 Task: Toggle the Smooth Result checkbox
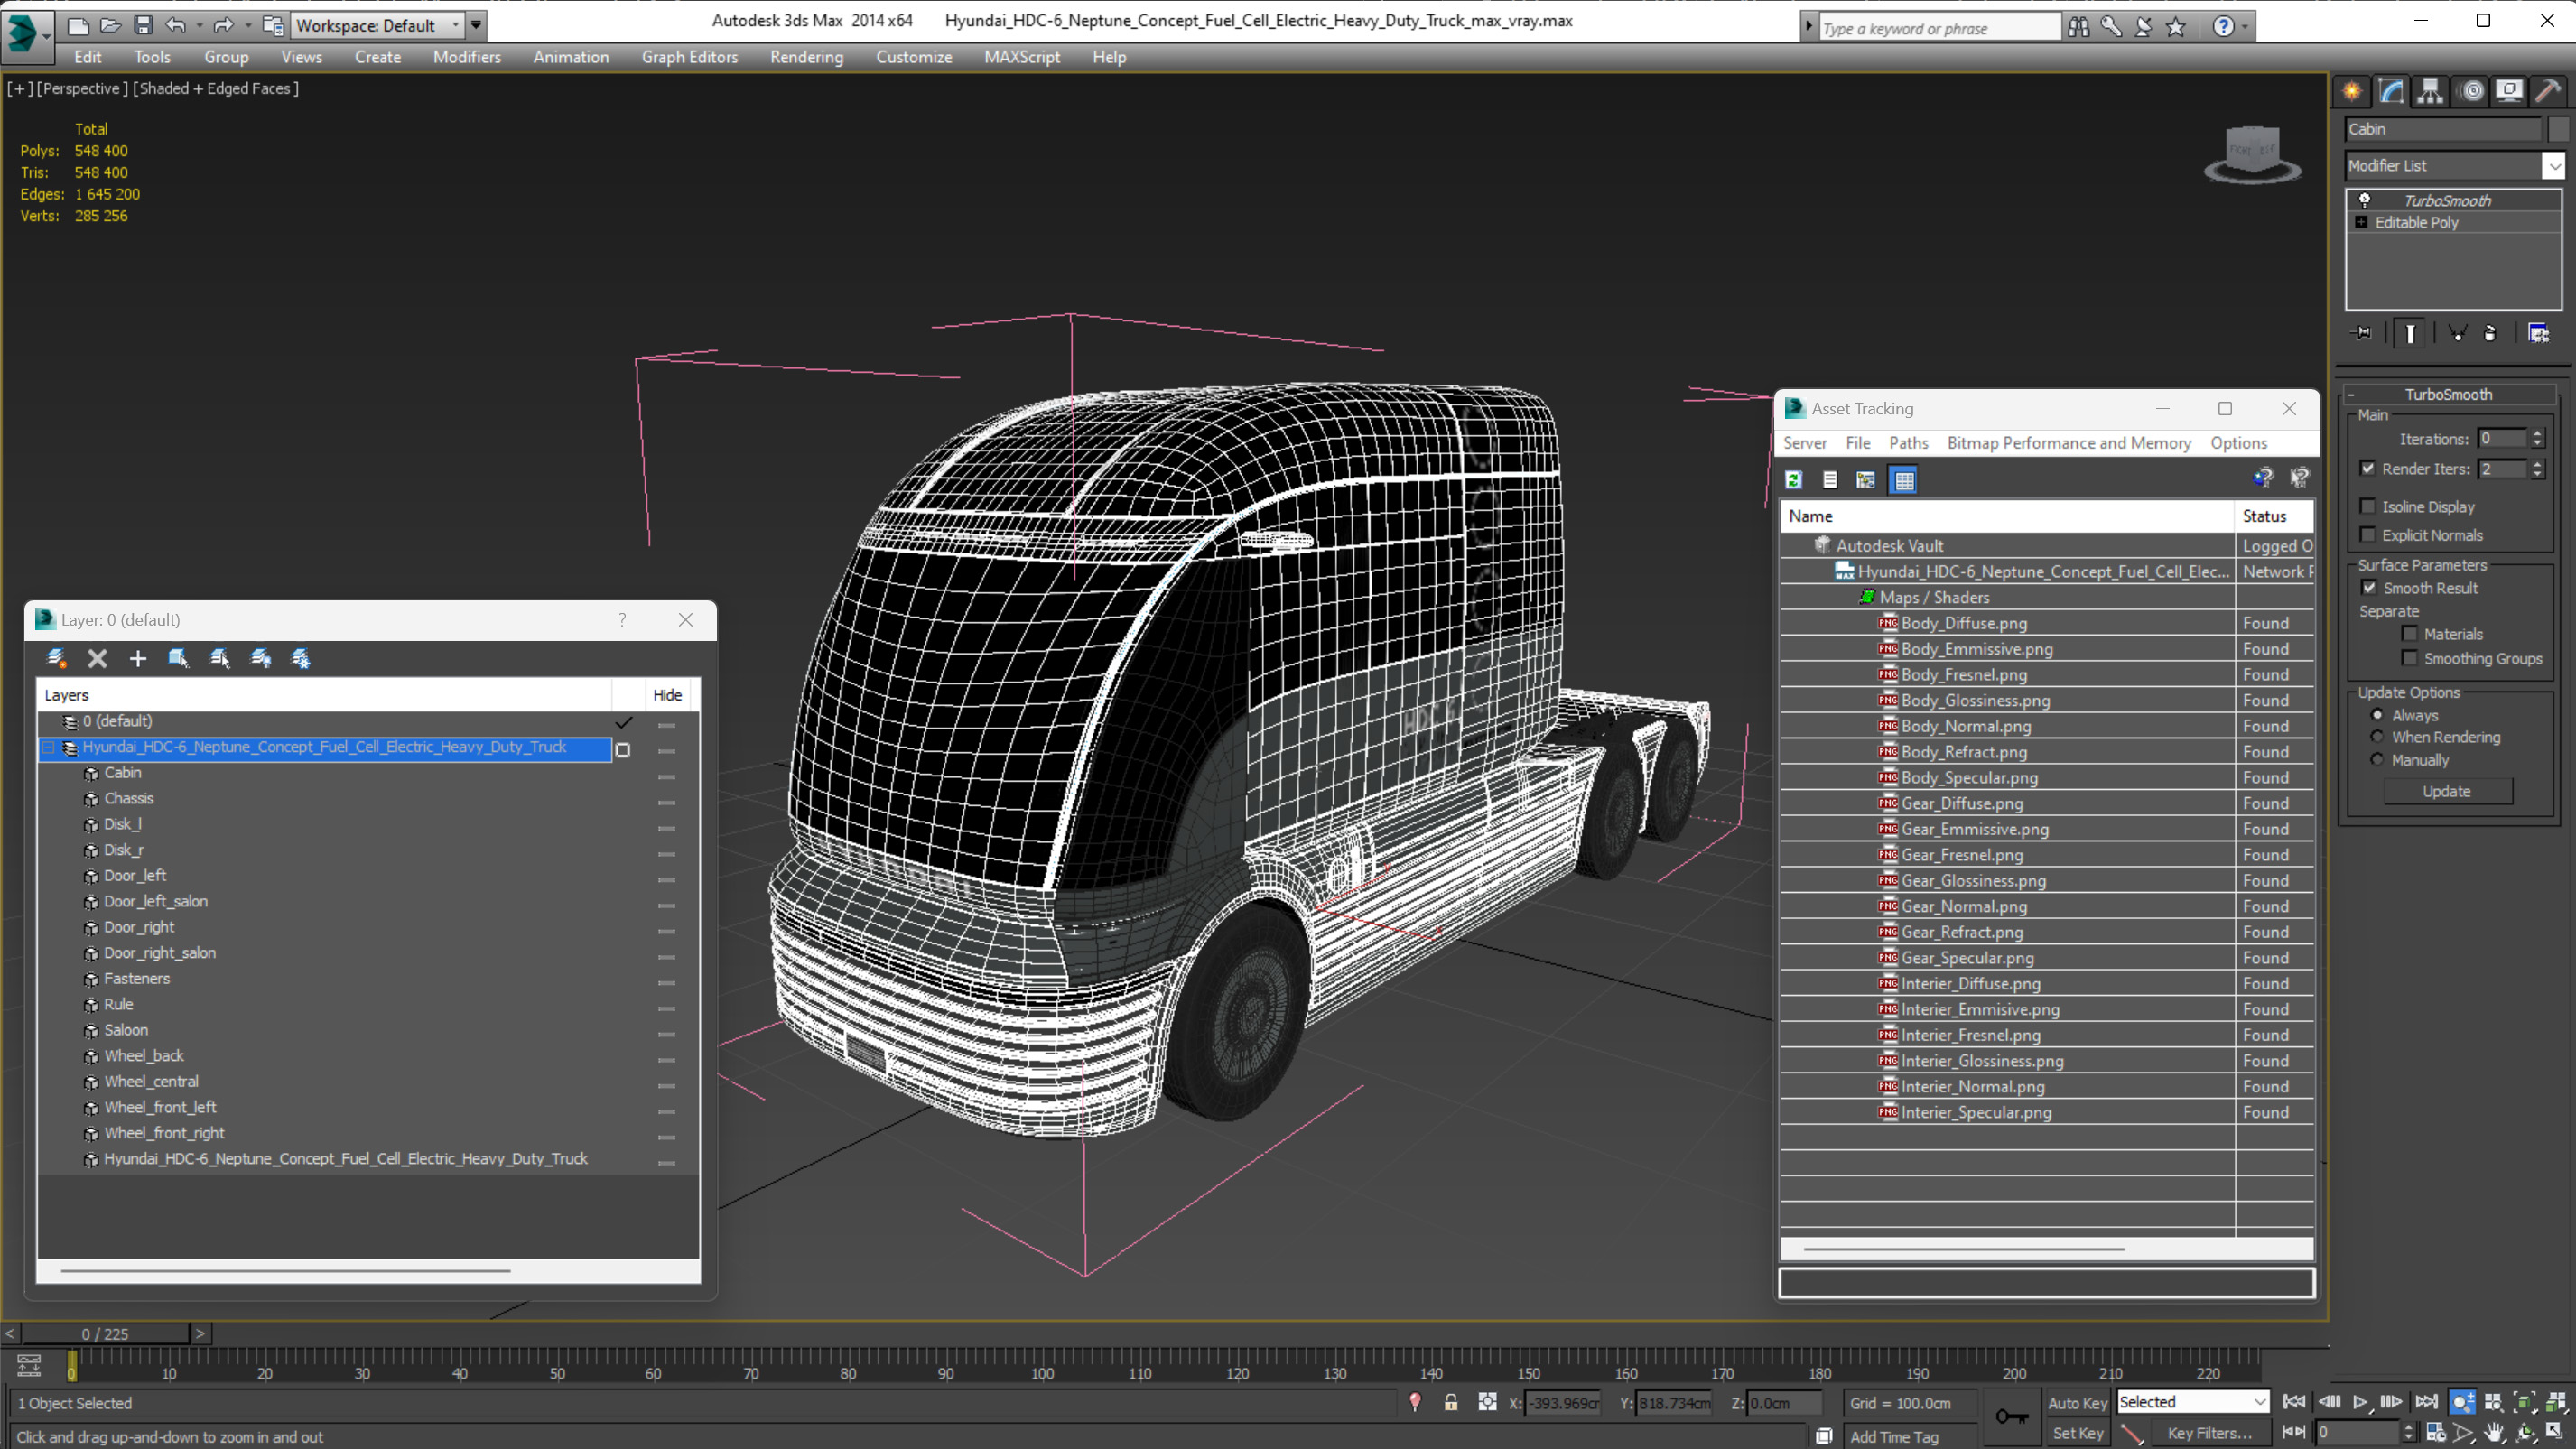click(x=2369, y=588)
